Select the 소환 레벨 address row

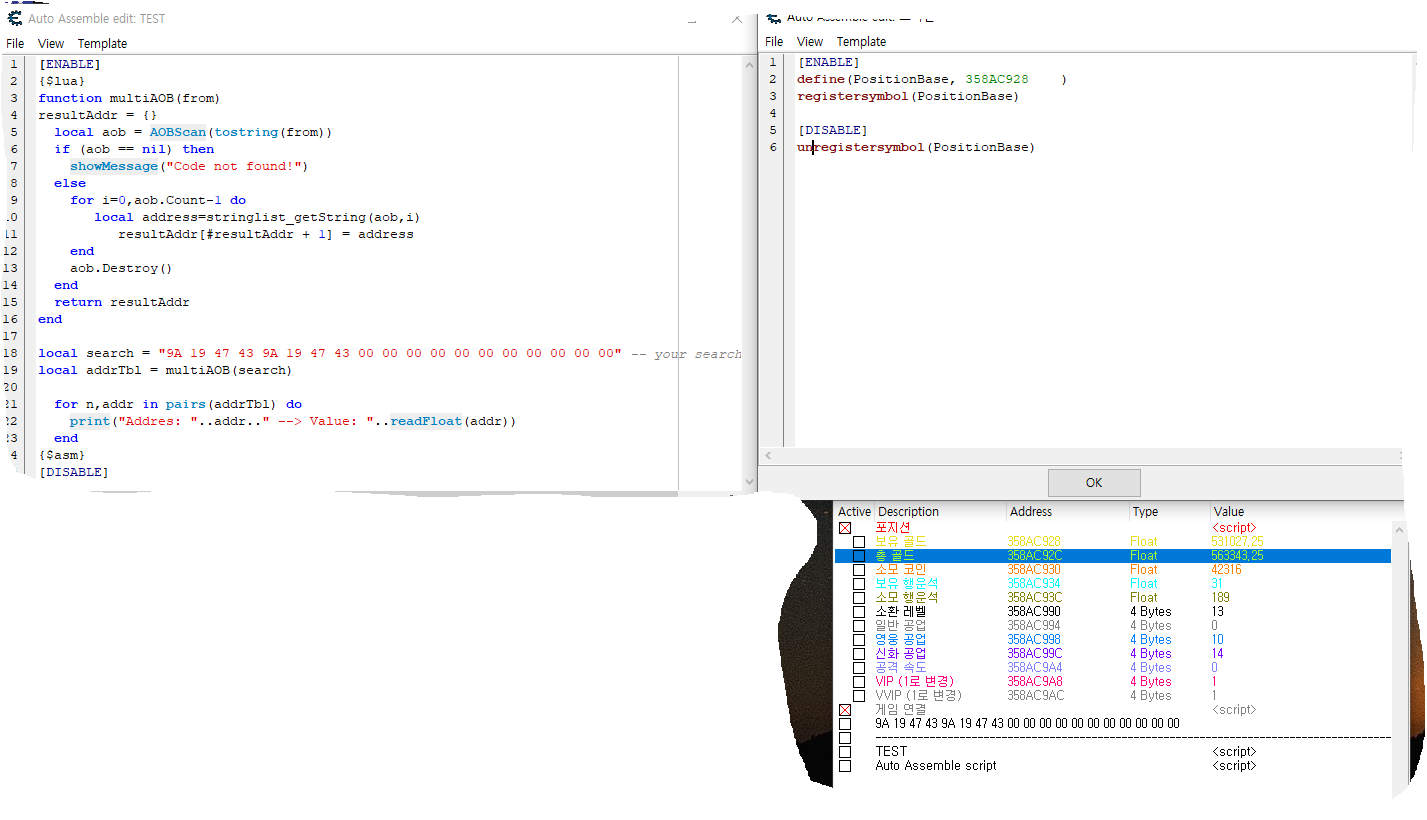coord(1033,612)
